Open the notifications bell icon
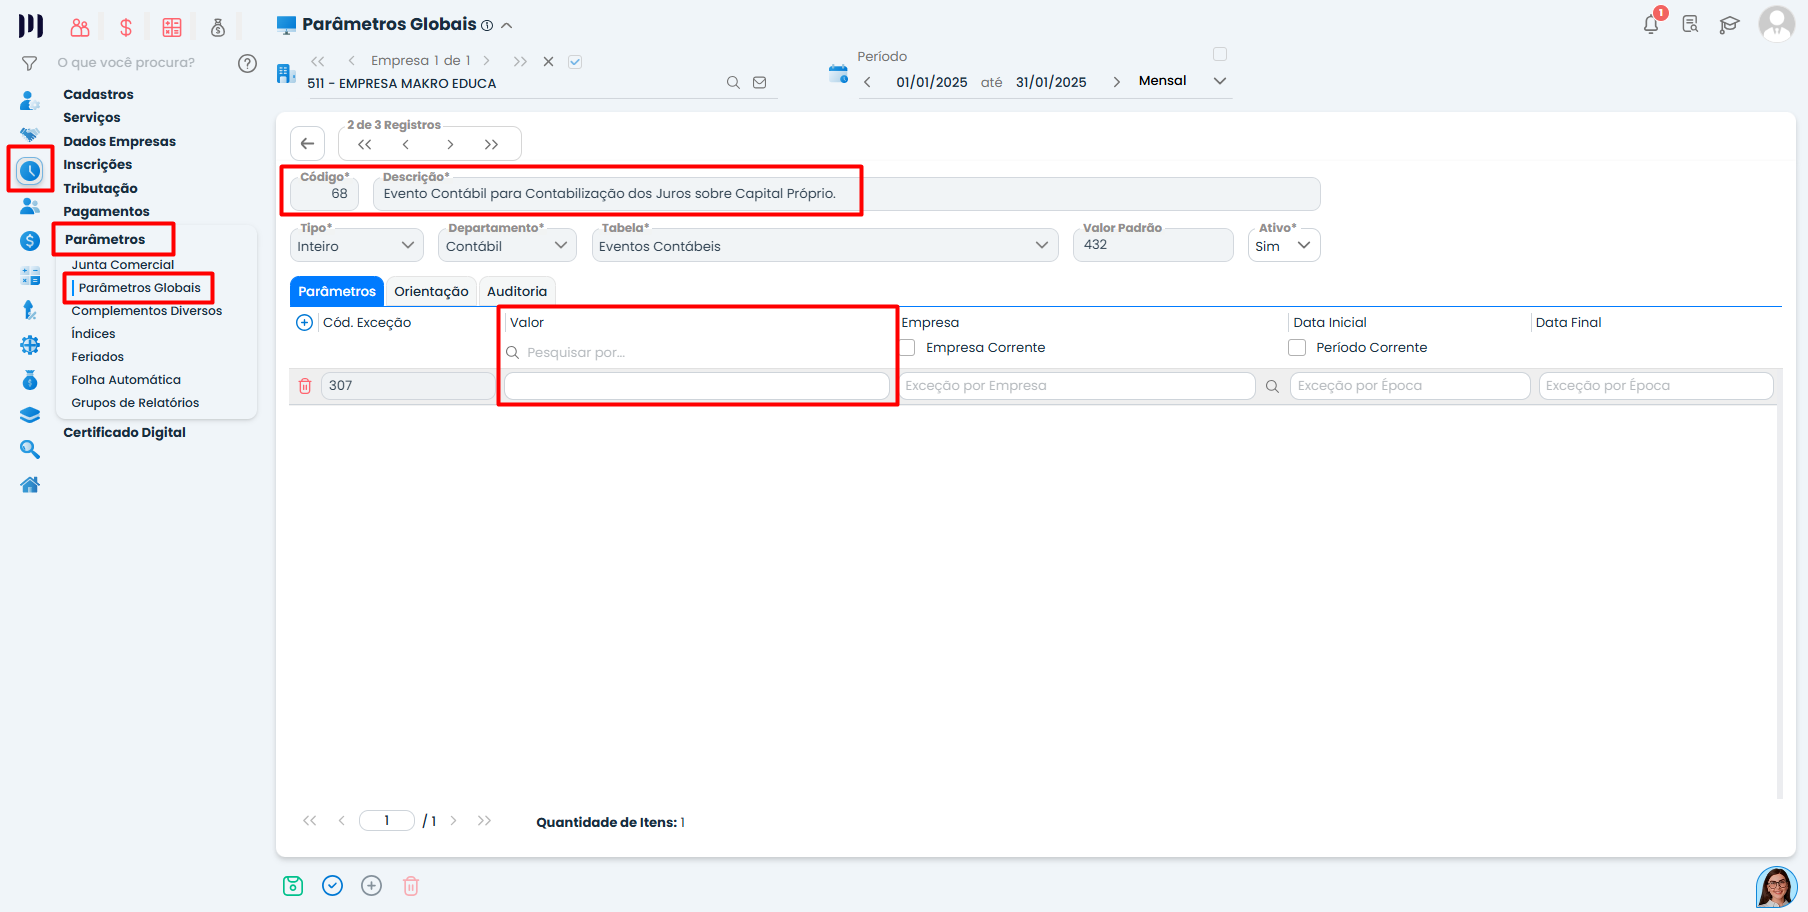Screen dimensions: 1808x912 (1650, 24)
